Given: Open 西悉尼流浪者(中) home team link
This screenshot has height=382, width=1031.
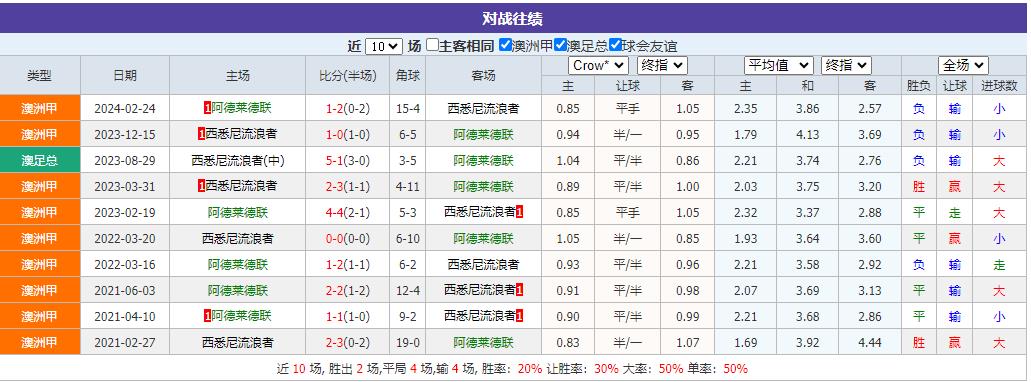Looking at the screenshot, I should [x=238, y=160].
